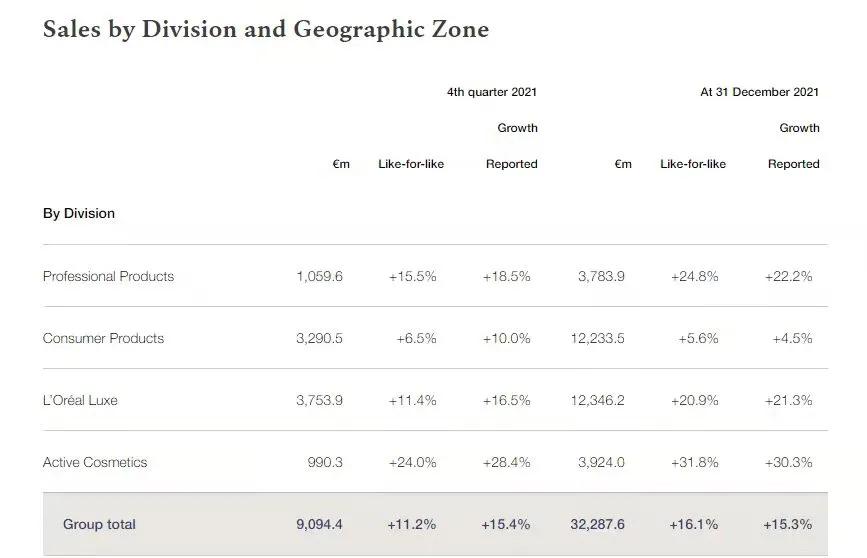Click the 3,783.9 annual sales value

[601, 276]
